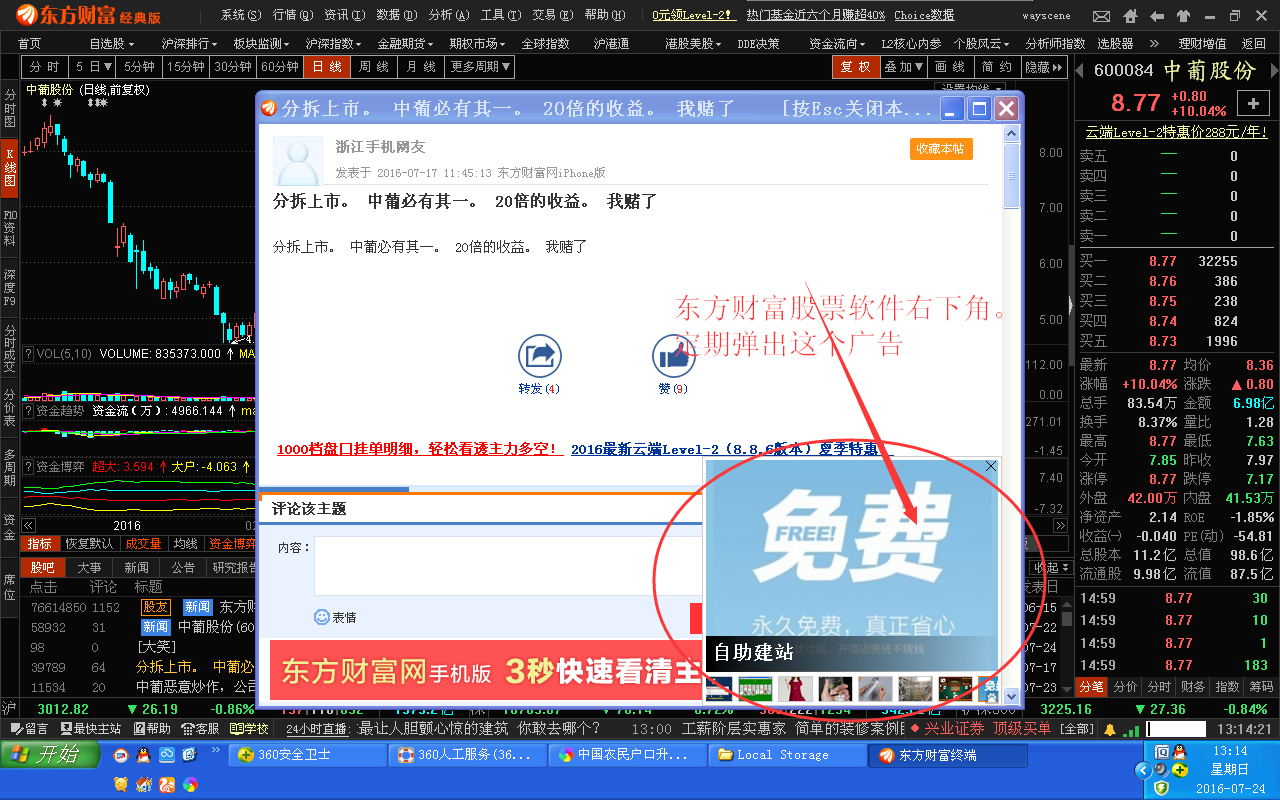Open 分时成交 in left sidebar
Image resolution: width=1280 pixels, height=800 pixels.
(10, 347)
